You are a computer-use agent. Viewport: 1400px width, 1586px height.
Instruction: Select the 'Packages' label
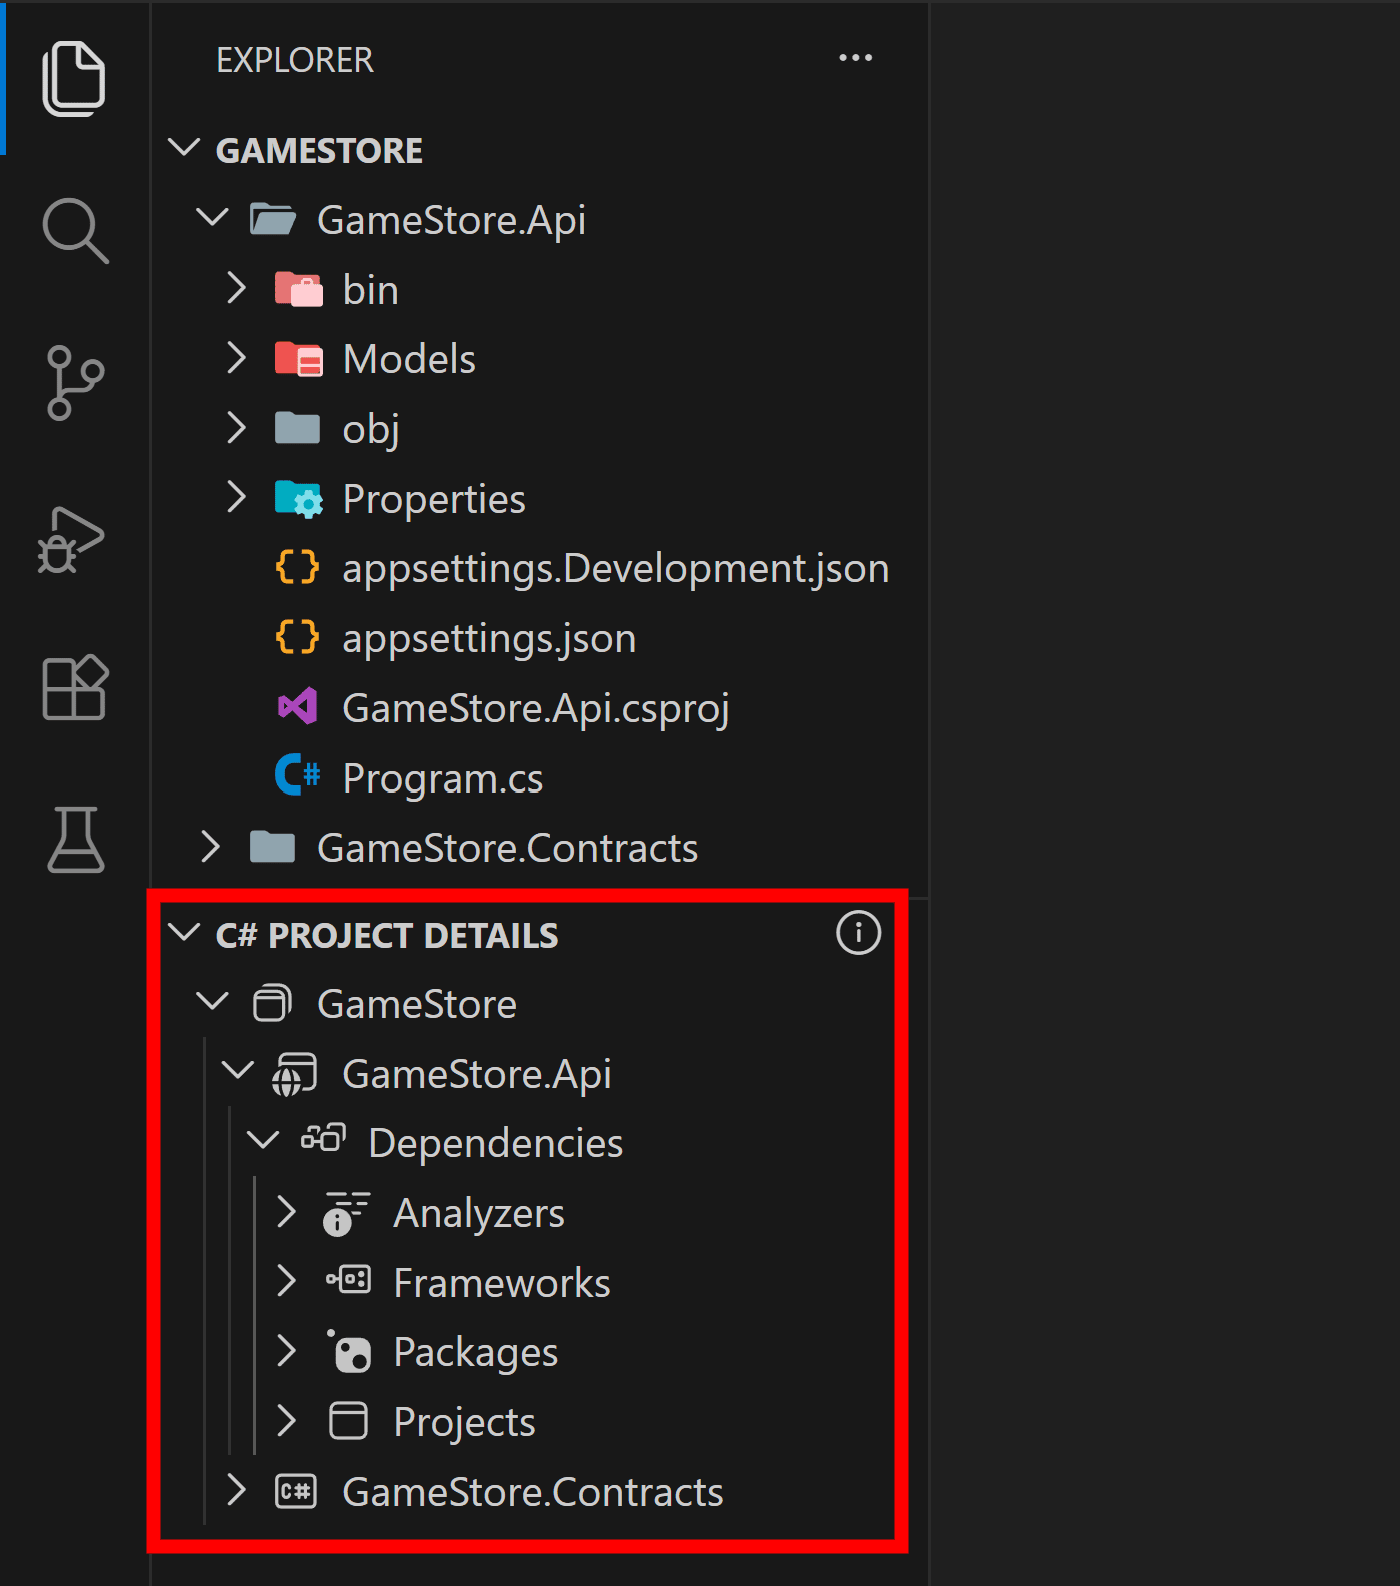[476, 1353]
